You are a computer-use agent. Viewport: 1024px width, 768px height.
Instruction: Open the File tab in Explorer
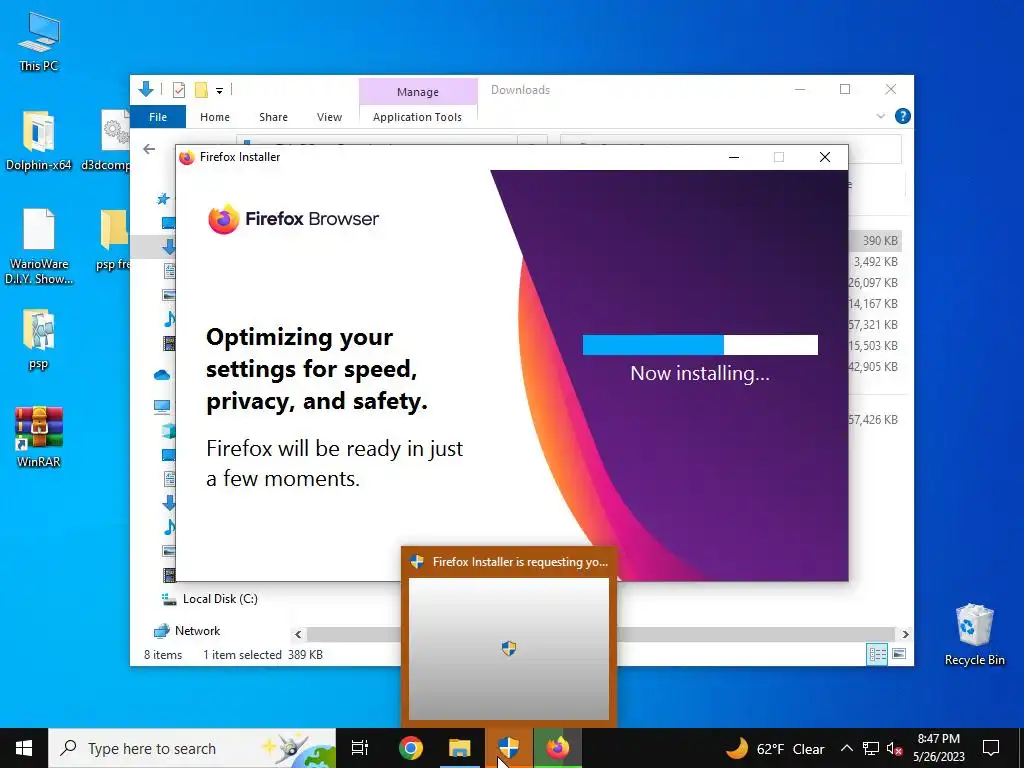[x=158, y=117]
